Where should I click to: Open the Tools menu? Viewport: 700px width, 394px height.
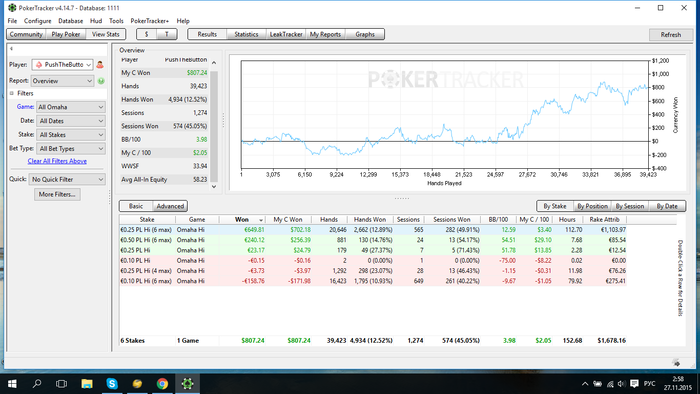[x=116, y=21]
